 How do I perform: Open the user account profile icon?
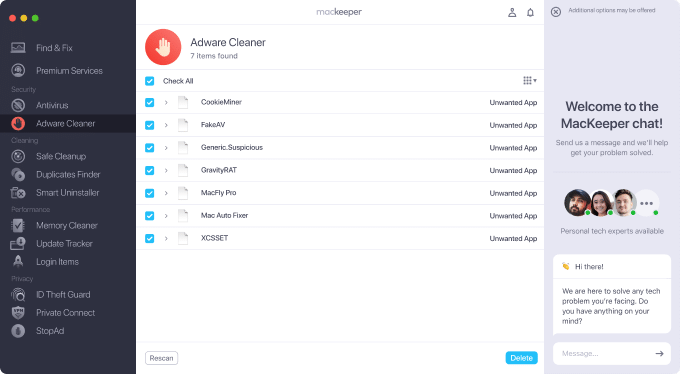pyautogui.click(x=512, y=13)
